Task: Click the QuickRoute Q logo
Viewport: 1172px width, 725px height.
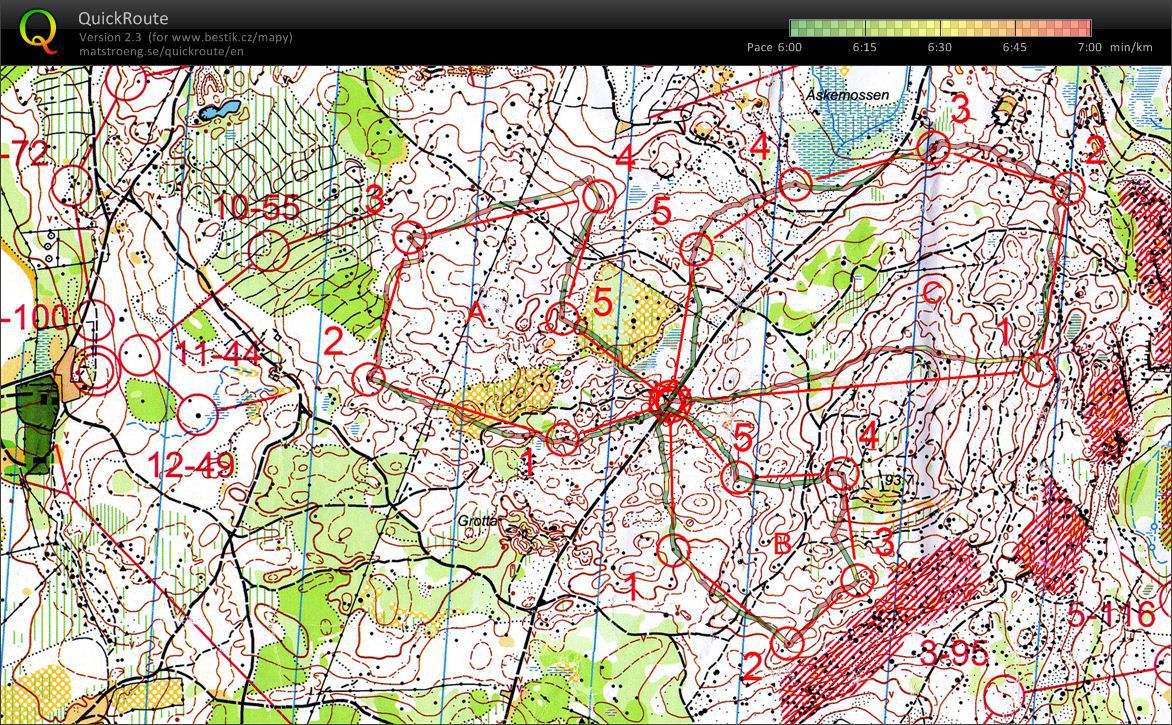Action: click(38, 31)
